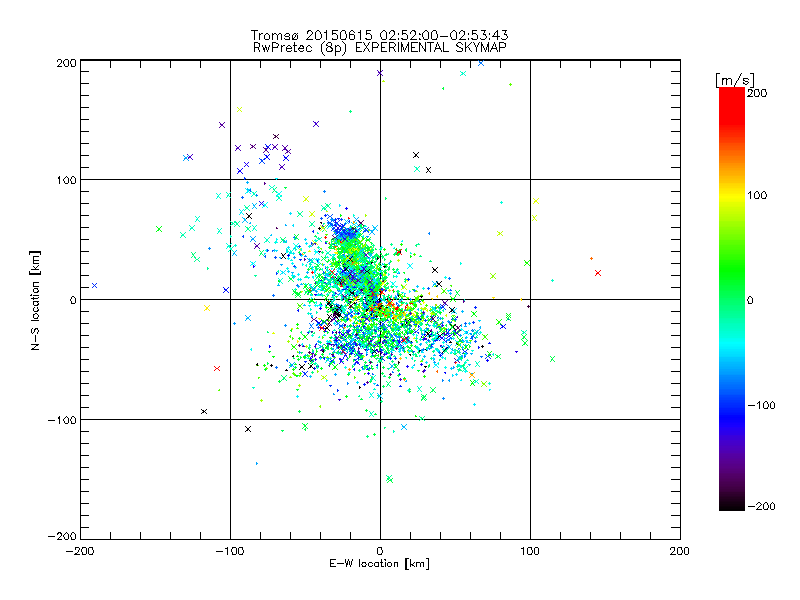The height and width of the screenshot is (600, 800).
Task: Click the y-axis tick label '200' at top
Action: pyautogui.click(x=66, y=63)
